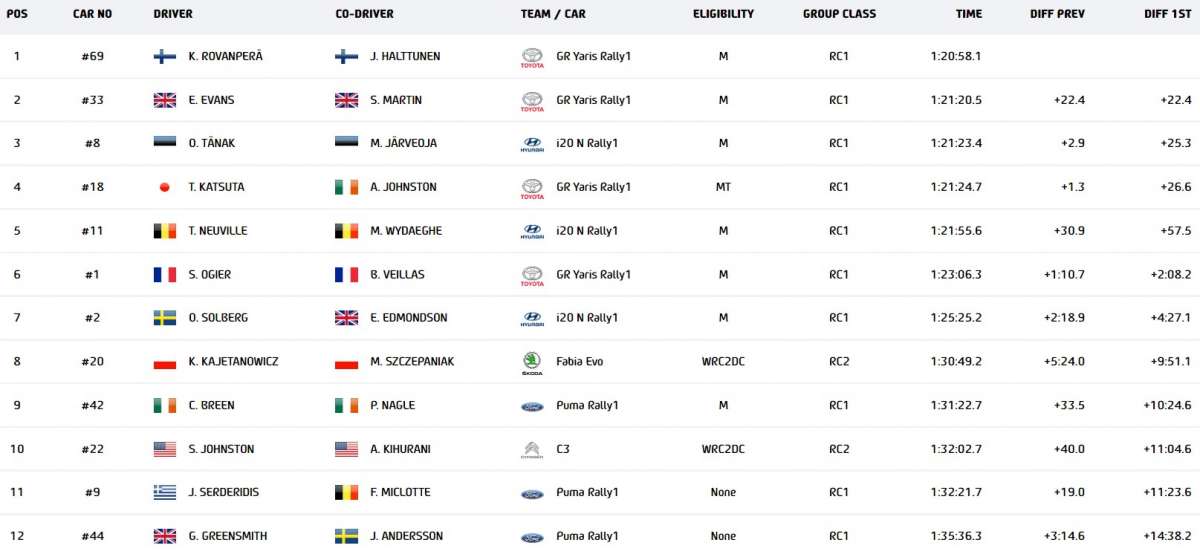The width and height of the screenshot is (1200, 557).
Task: Click Greece flag beside J. Serderidis
Action: (165, 493)
